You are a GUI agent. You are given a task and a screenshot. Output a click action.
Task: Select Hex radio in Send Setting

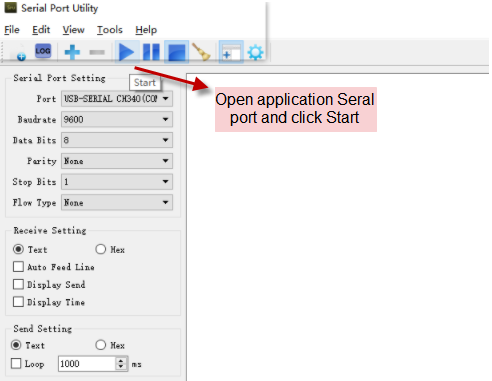point(101,345)
